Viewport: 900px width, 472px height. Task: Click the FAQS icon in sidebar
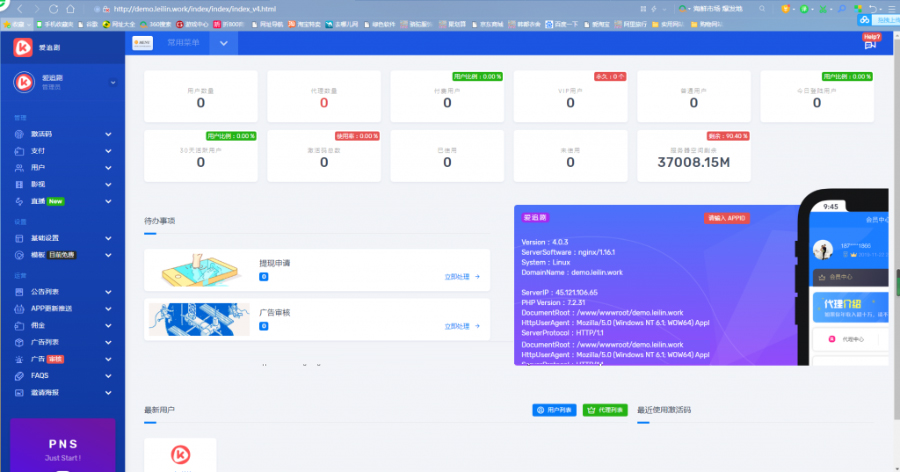tap(19, 376)
